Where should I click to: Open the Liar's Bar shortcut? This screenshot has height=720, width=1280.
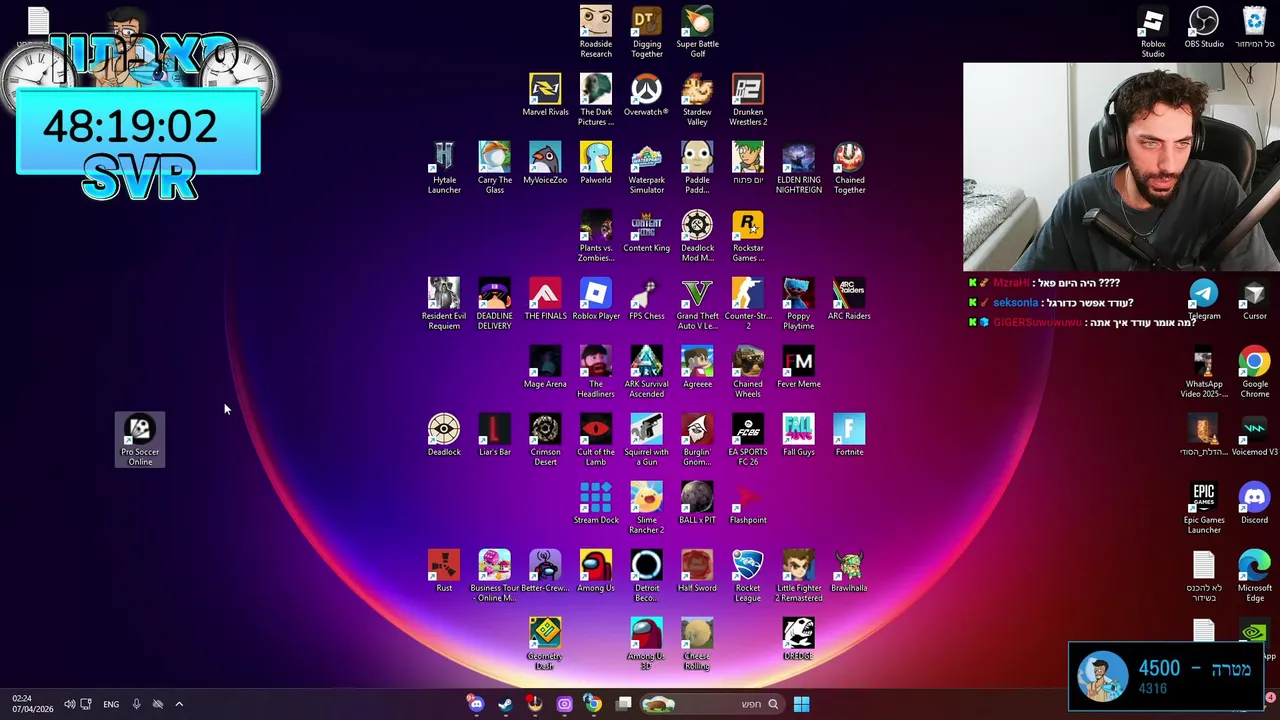pos(495,435)
